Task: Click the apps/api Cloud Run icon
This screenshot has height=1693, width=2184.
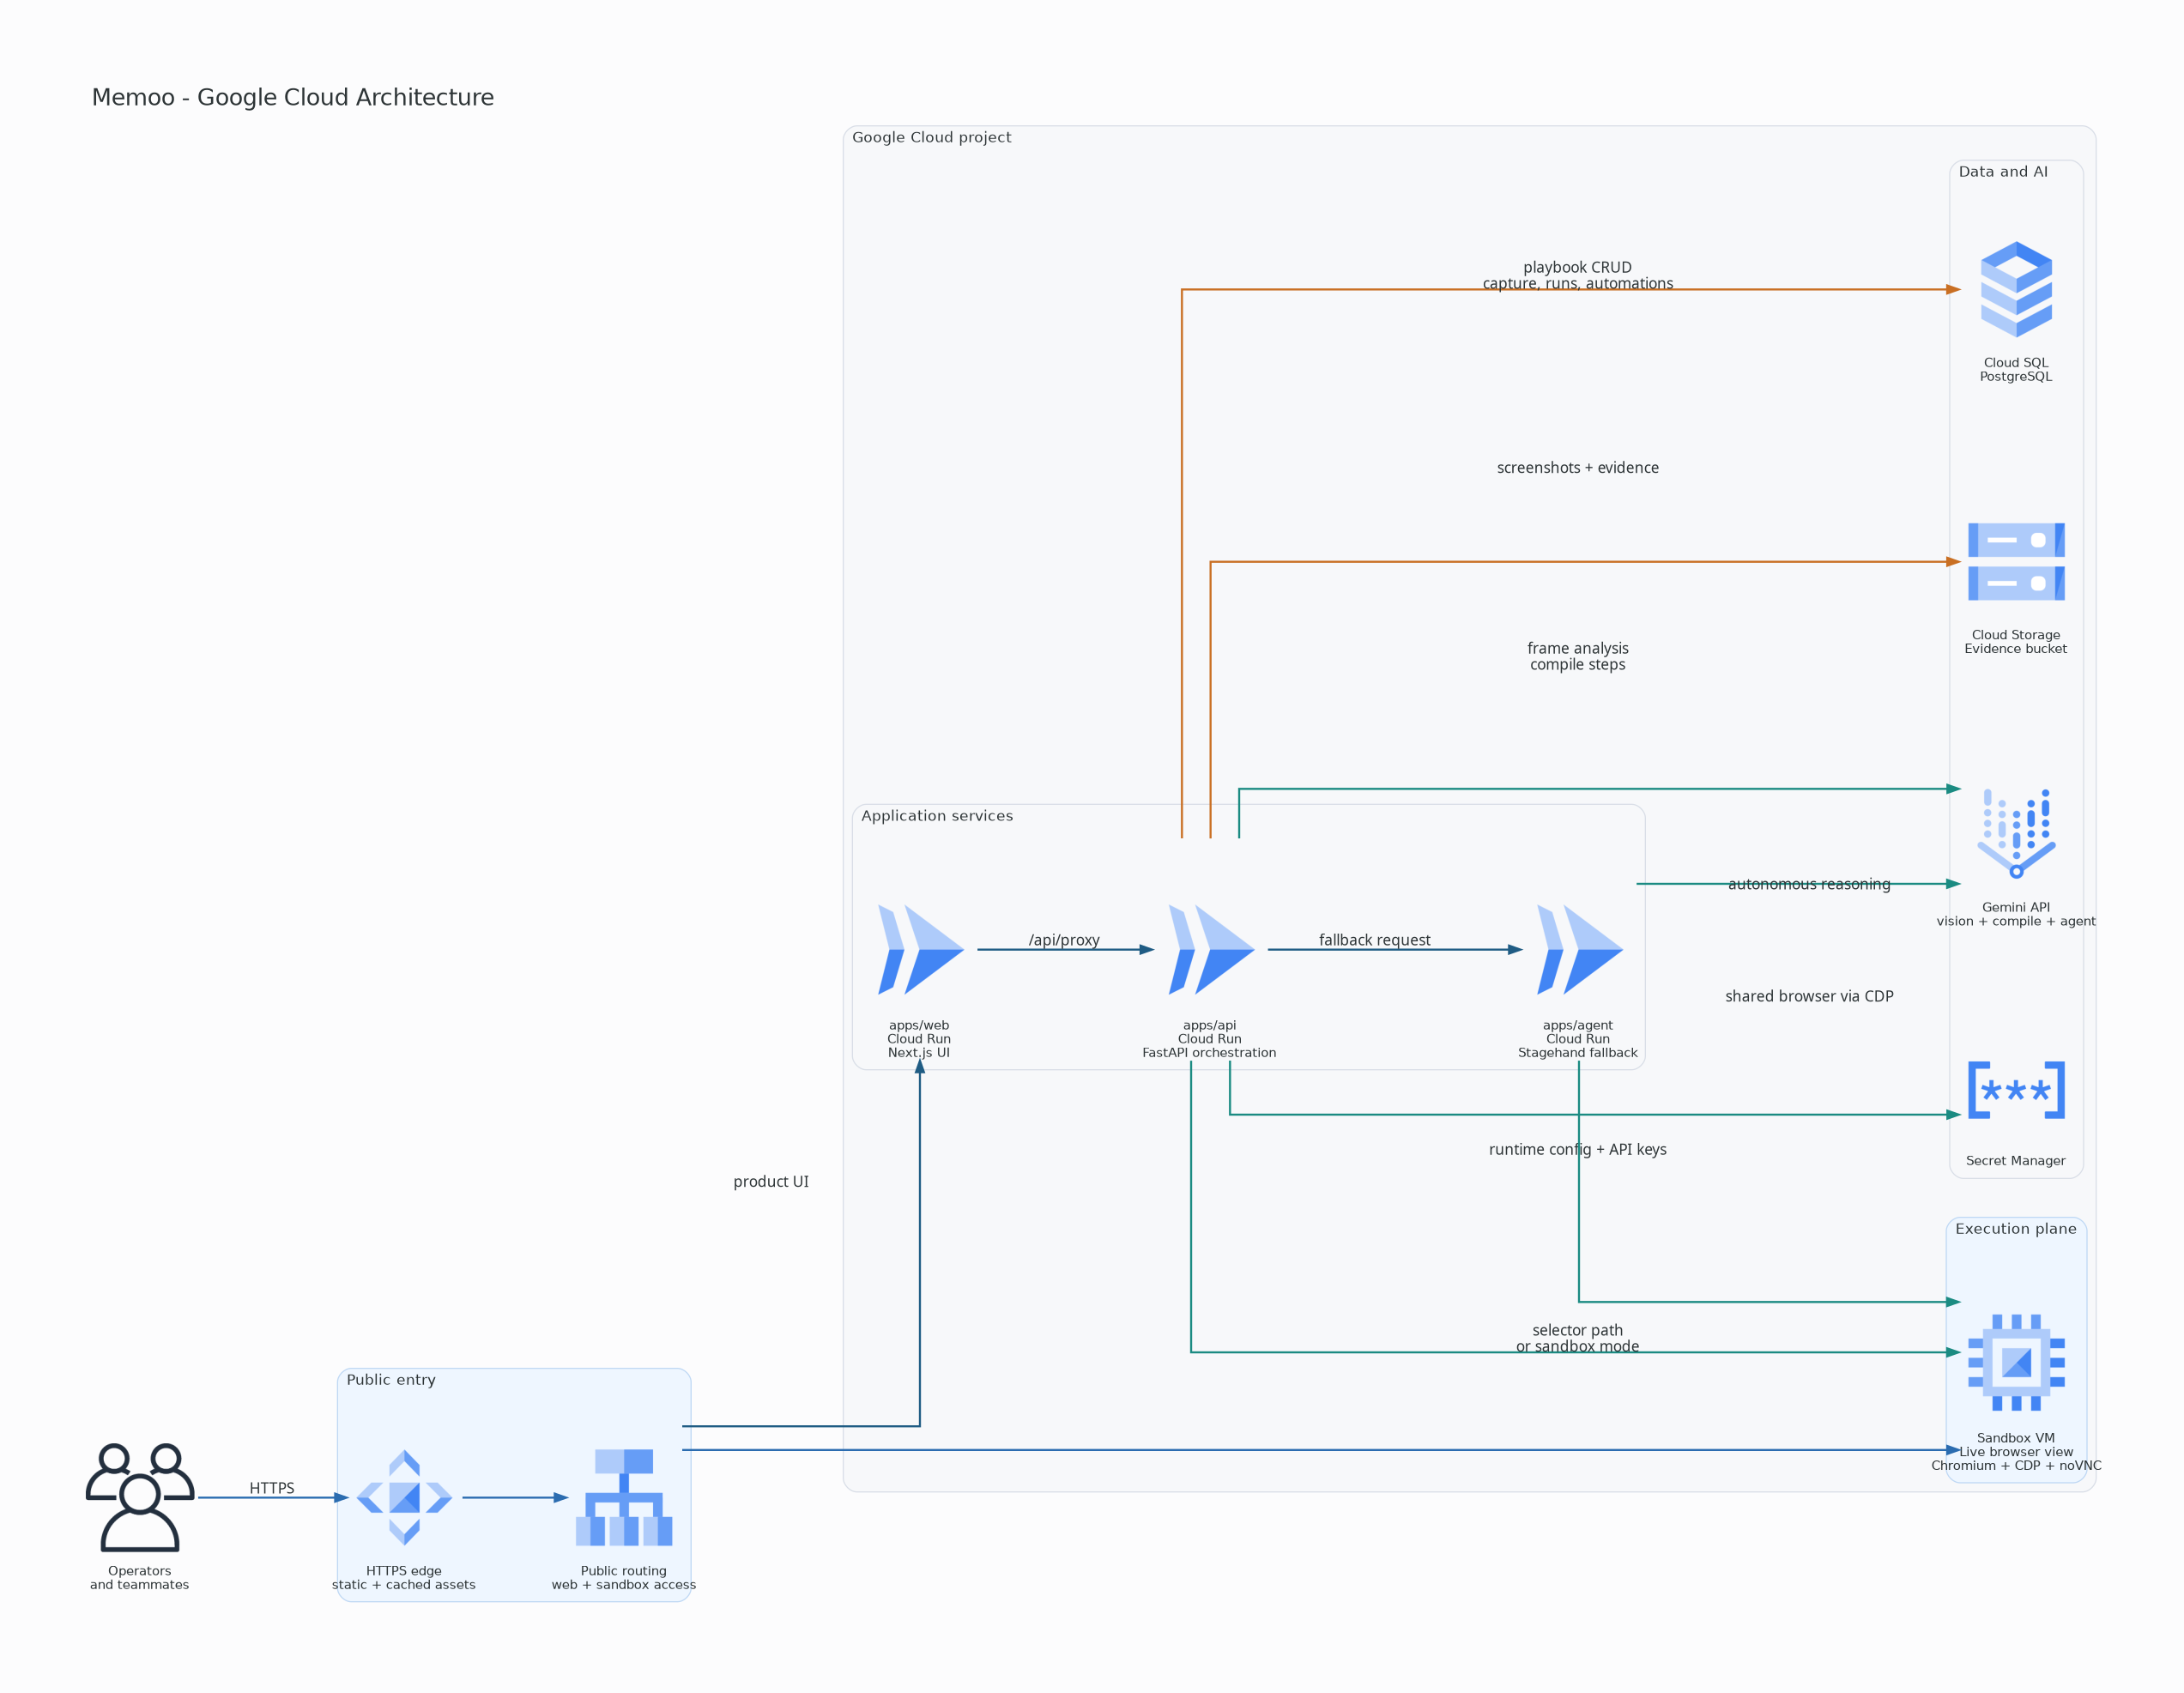Action: (1210, 949)
